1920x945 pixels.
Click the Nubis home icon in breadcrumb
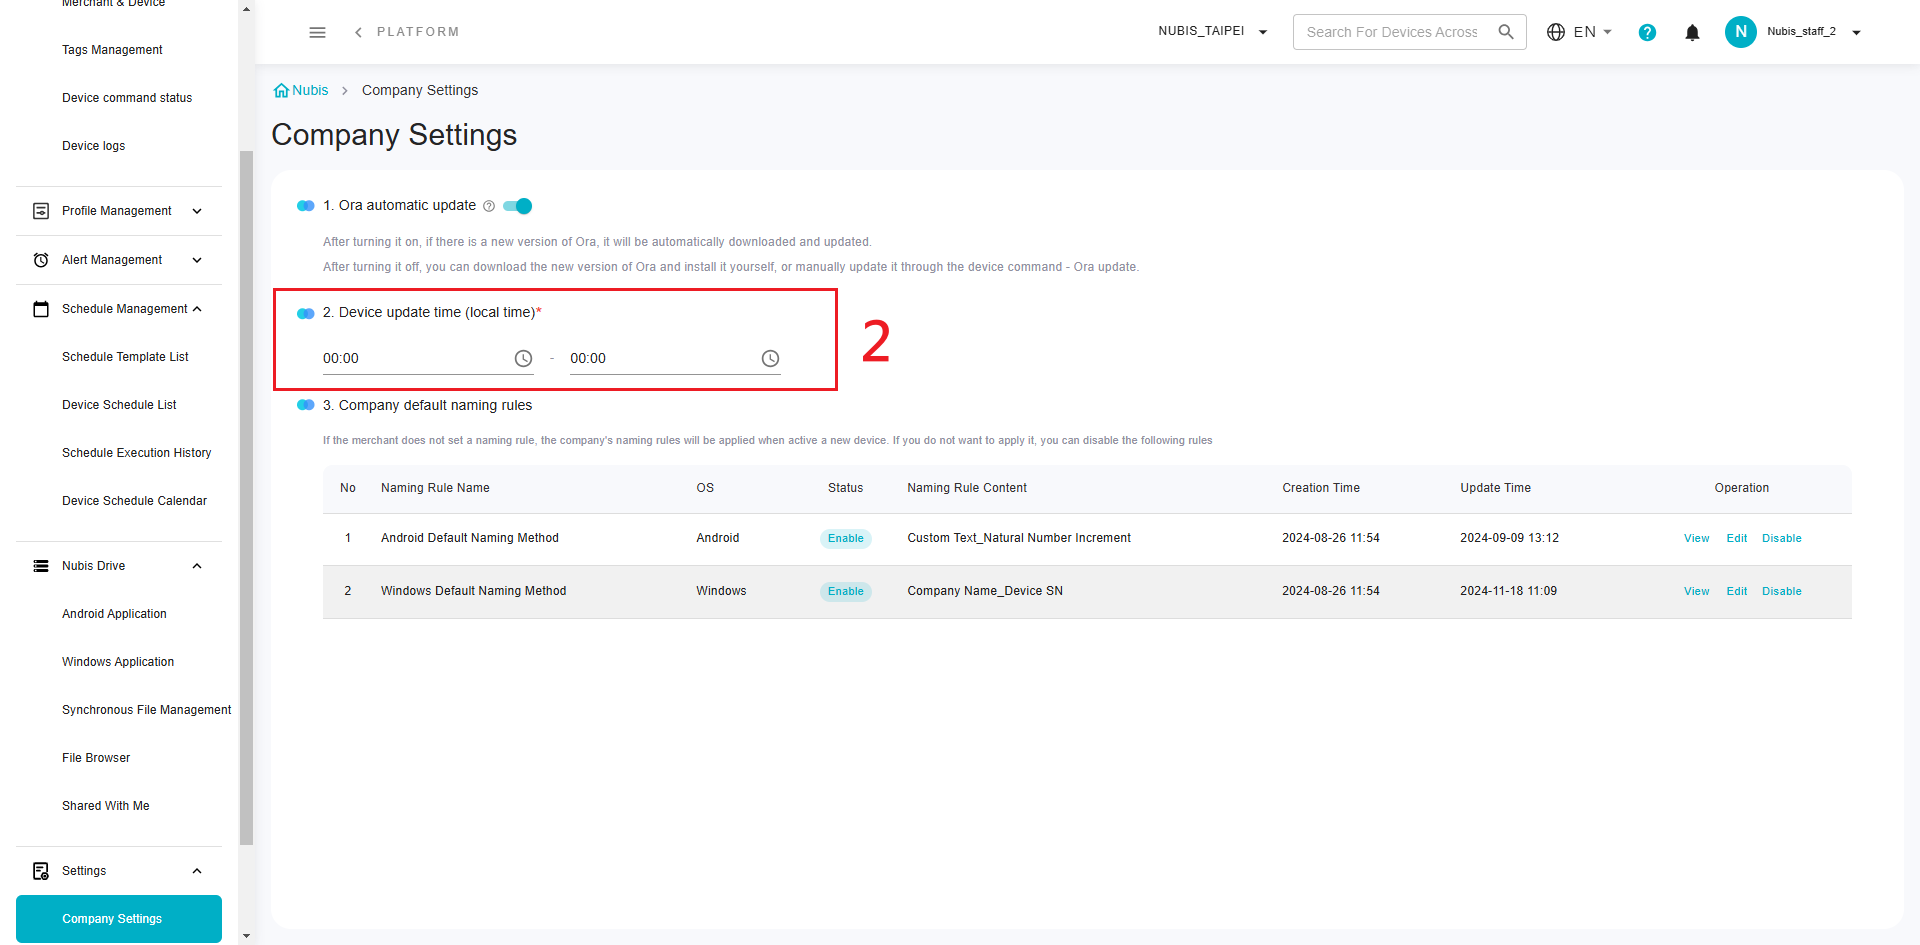click(x=281, y=90)
